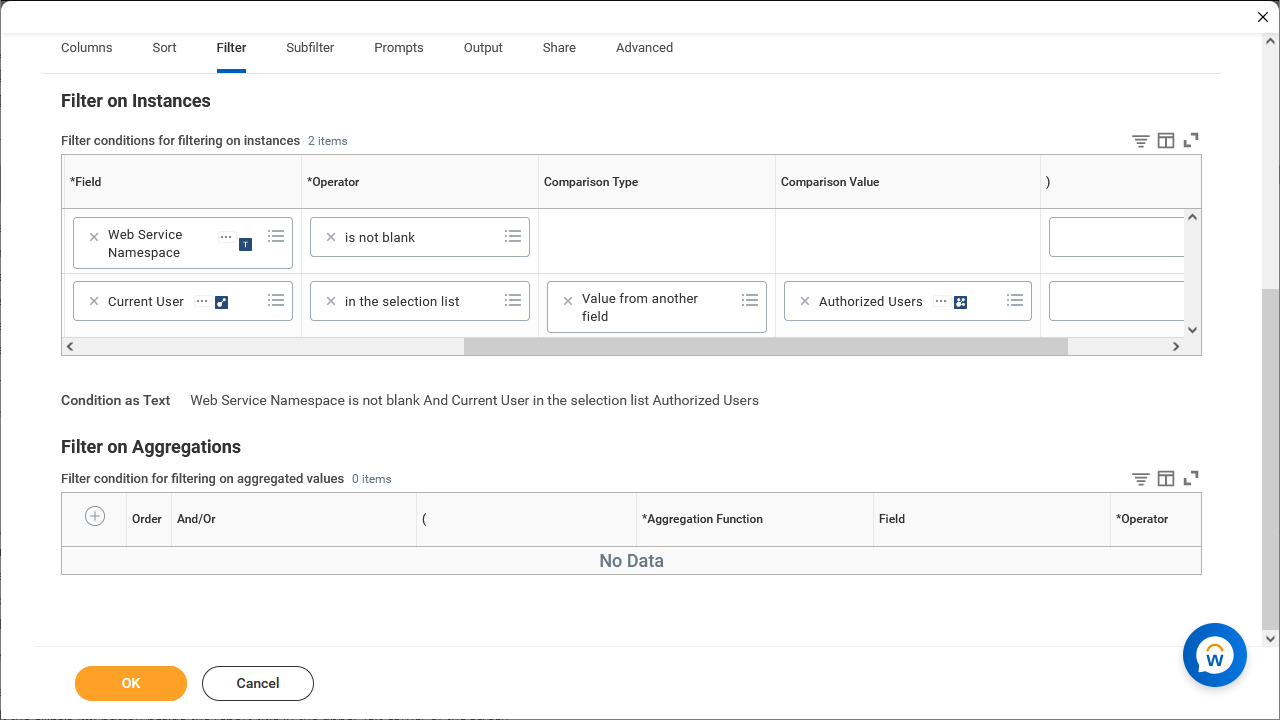
Task: Open the Workday Assistant
Action: [1214, 655]
